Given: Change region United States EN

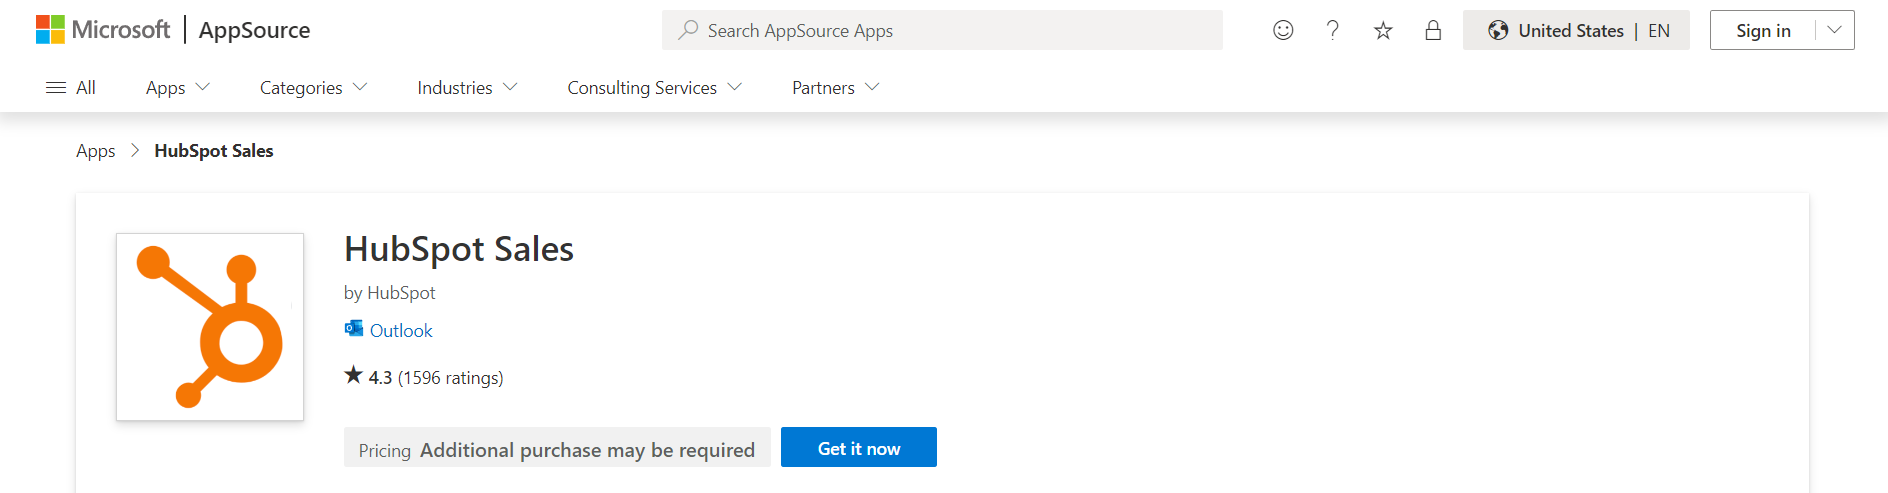Looking at the screenshot, I should pos(1576,30).
